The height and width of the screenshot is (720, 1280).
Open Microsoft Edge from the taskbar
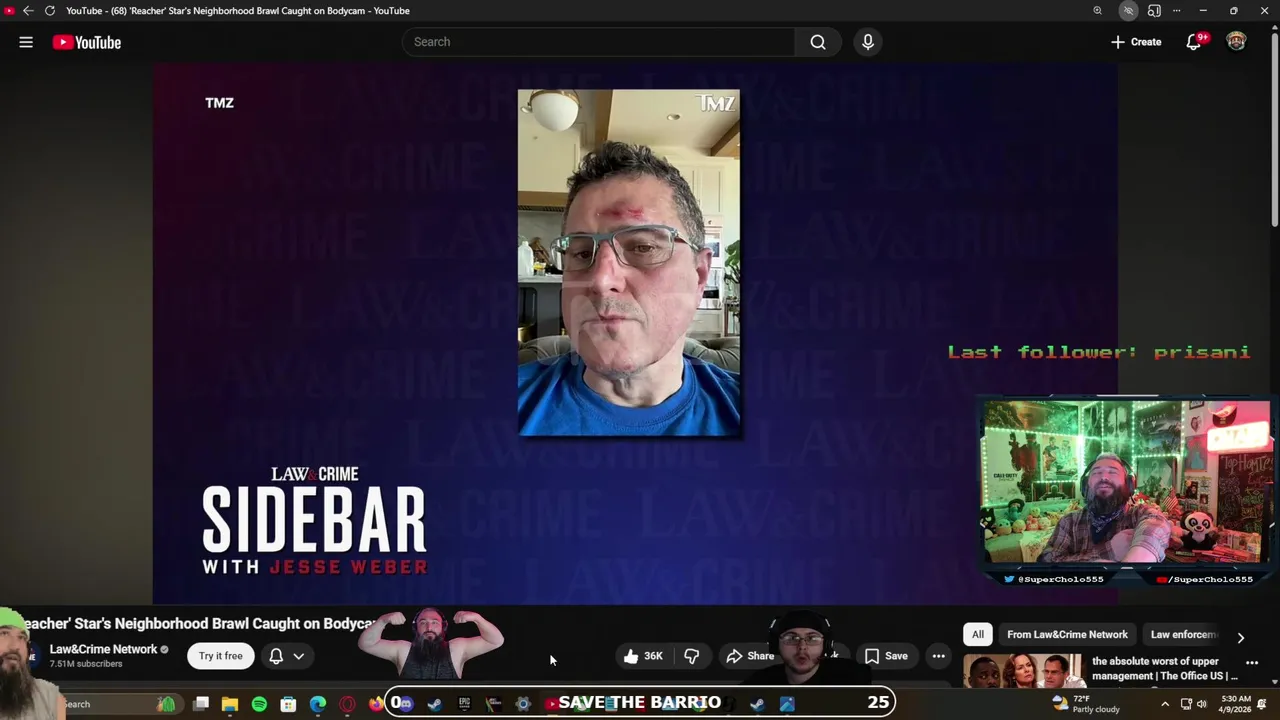pos(318,704)
